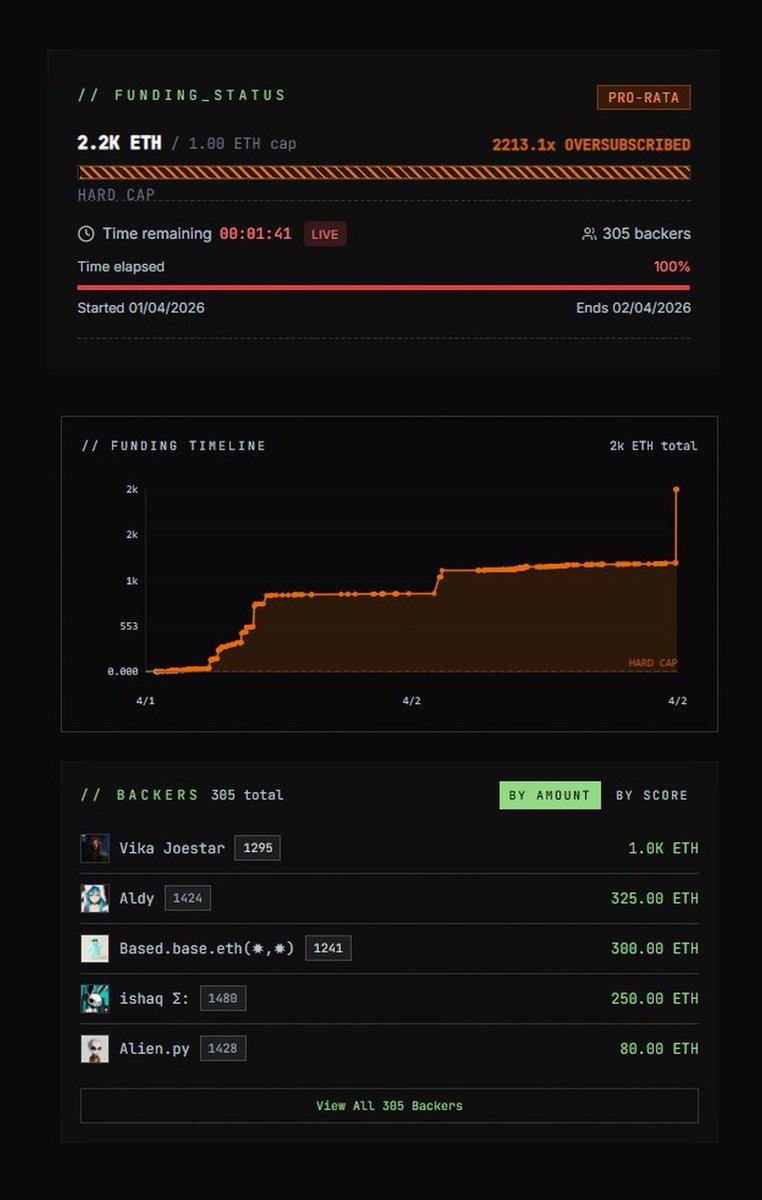Viewport: 762px width, 1200px height.
Task: Click the people icon beside 305 backers
Action: click(589, 234)
